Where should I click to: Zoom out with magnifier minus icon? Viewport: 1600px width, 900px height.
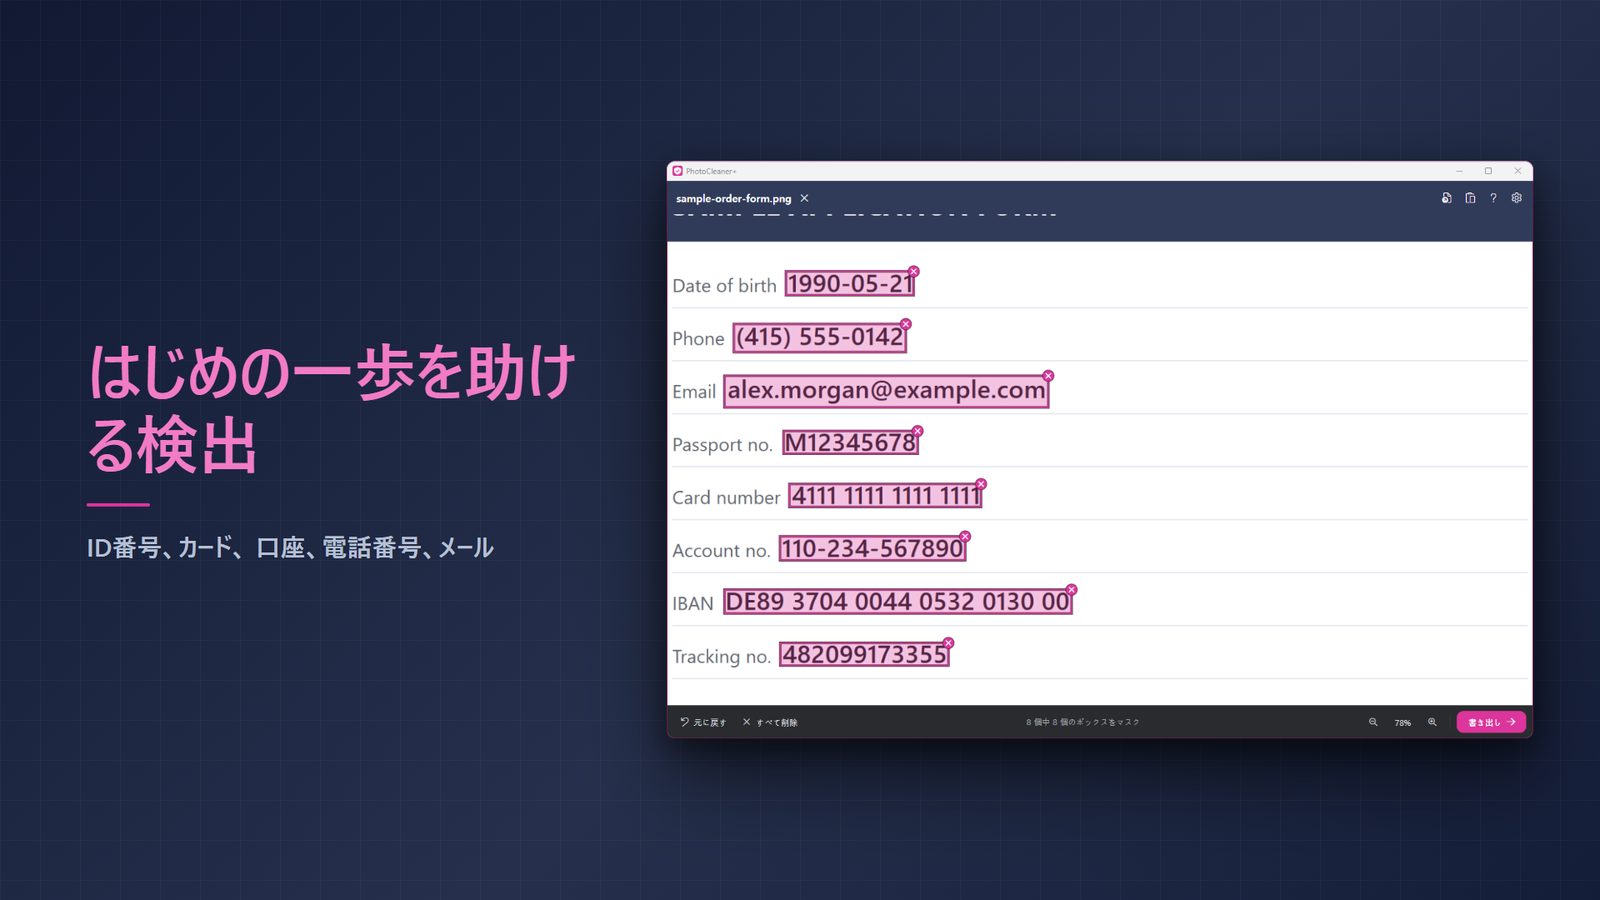(1373, 722)
